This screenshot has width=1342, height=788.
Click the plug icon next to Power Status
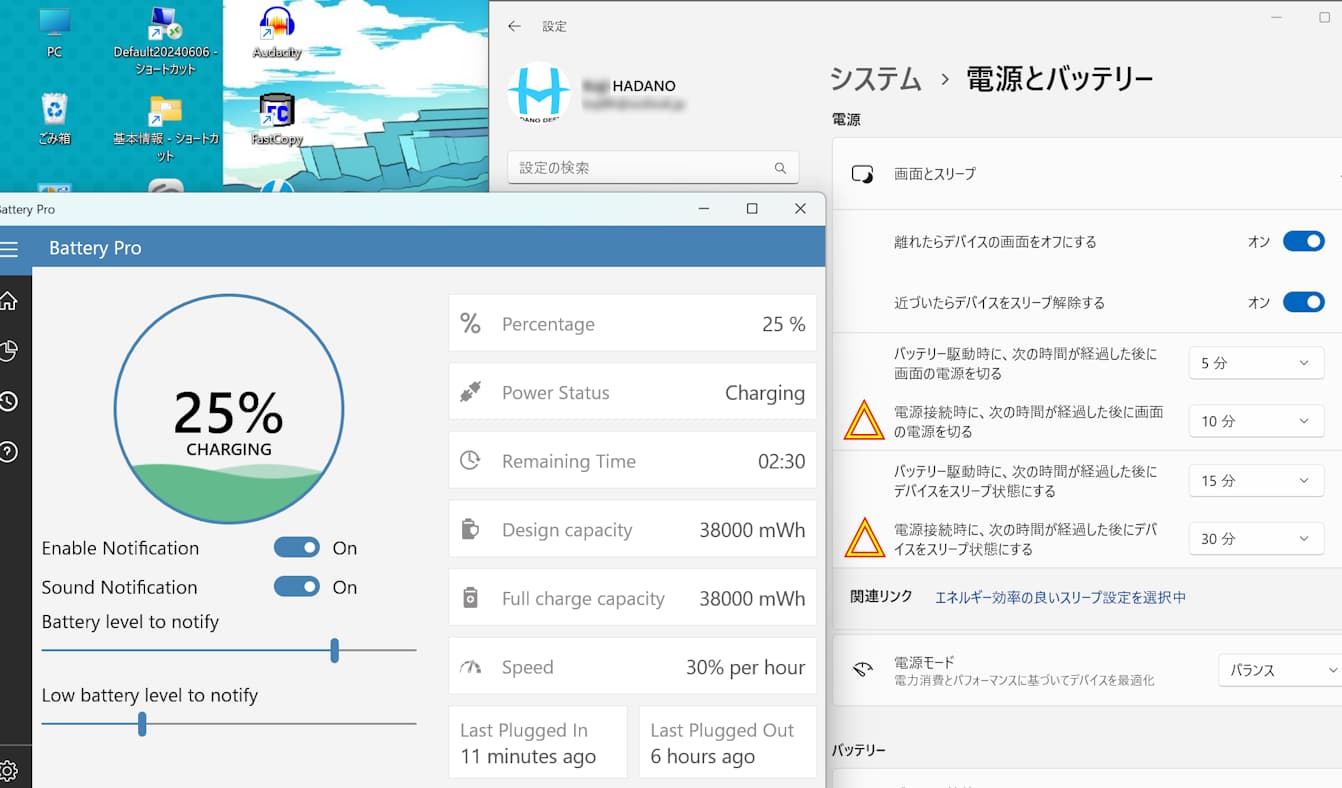click(x=470, y=392)
